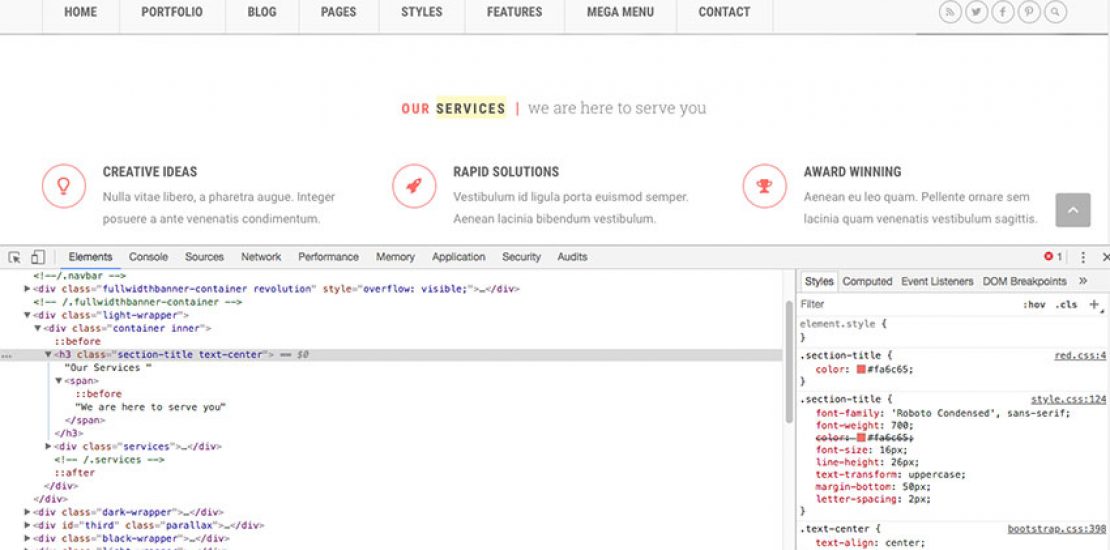The image size is (1110, 550).
Task: Switch to the Console tab
Action: pos(148,257)
